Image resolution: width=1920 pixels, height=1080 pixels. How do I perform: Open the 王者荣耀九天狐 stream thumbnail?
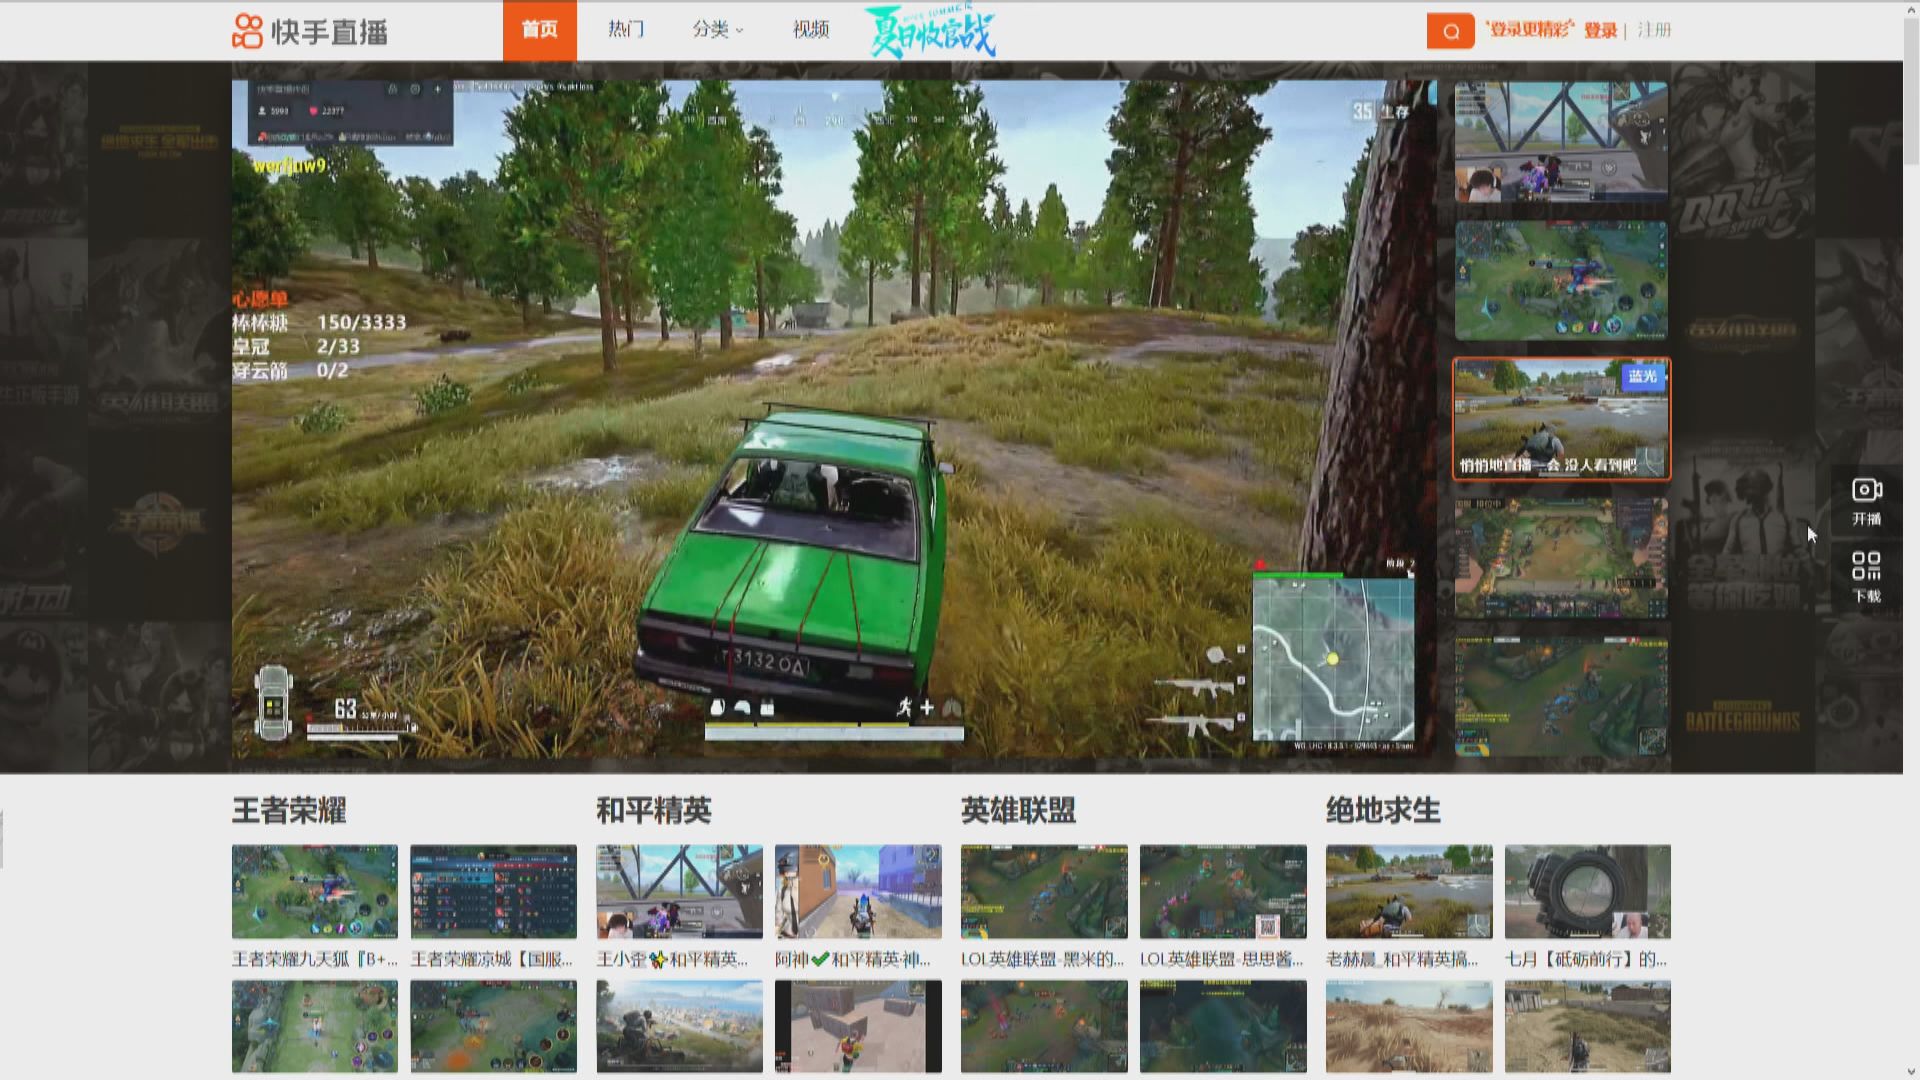pyautogui.click(x=314, y=891)
